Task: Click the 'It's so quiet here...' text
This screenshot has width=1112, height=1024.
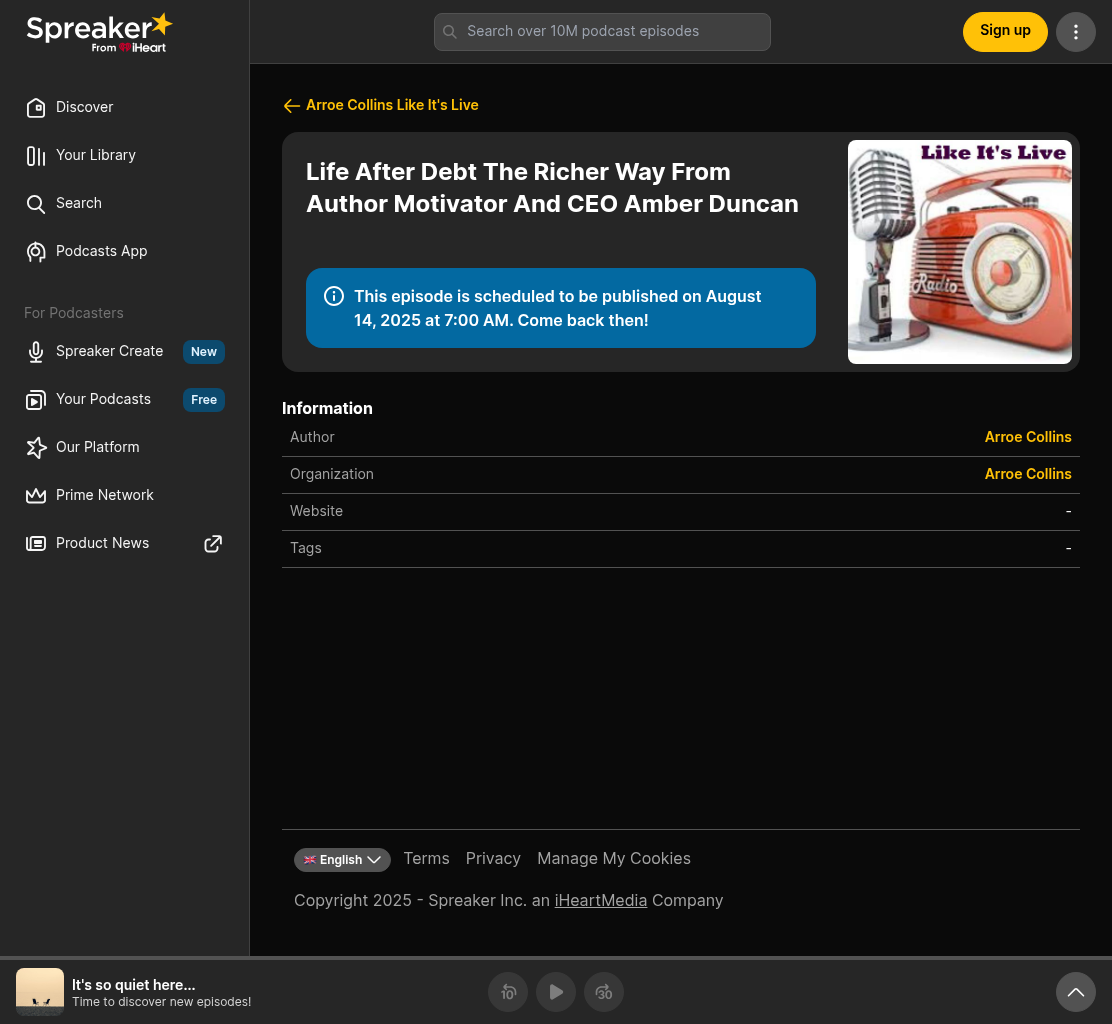Action: [133, 985]
